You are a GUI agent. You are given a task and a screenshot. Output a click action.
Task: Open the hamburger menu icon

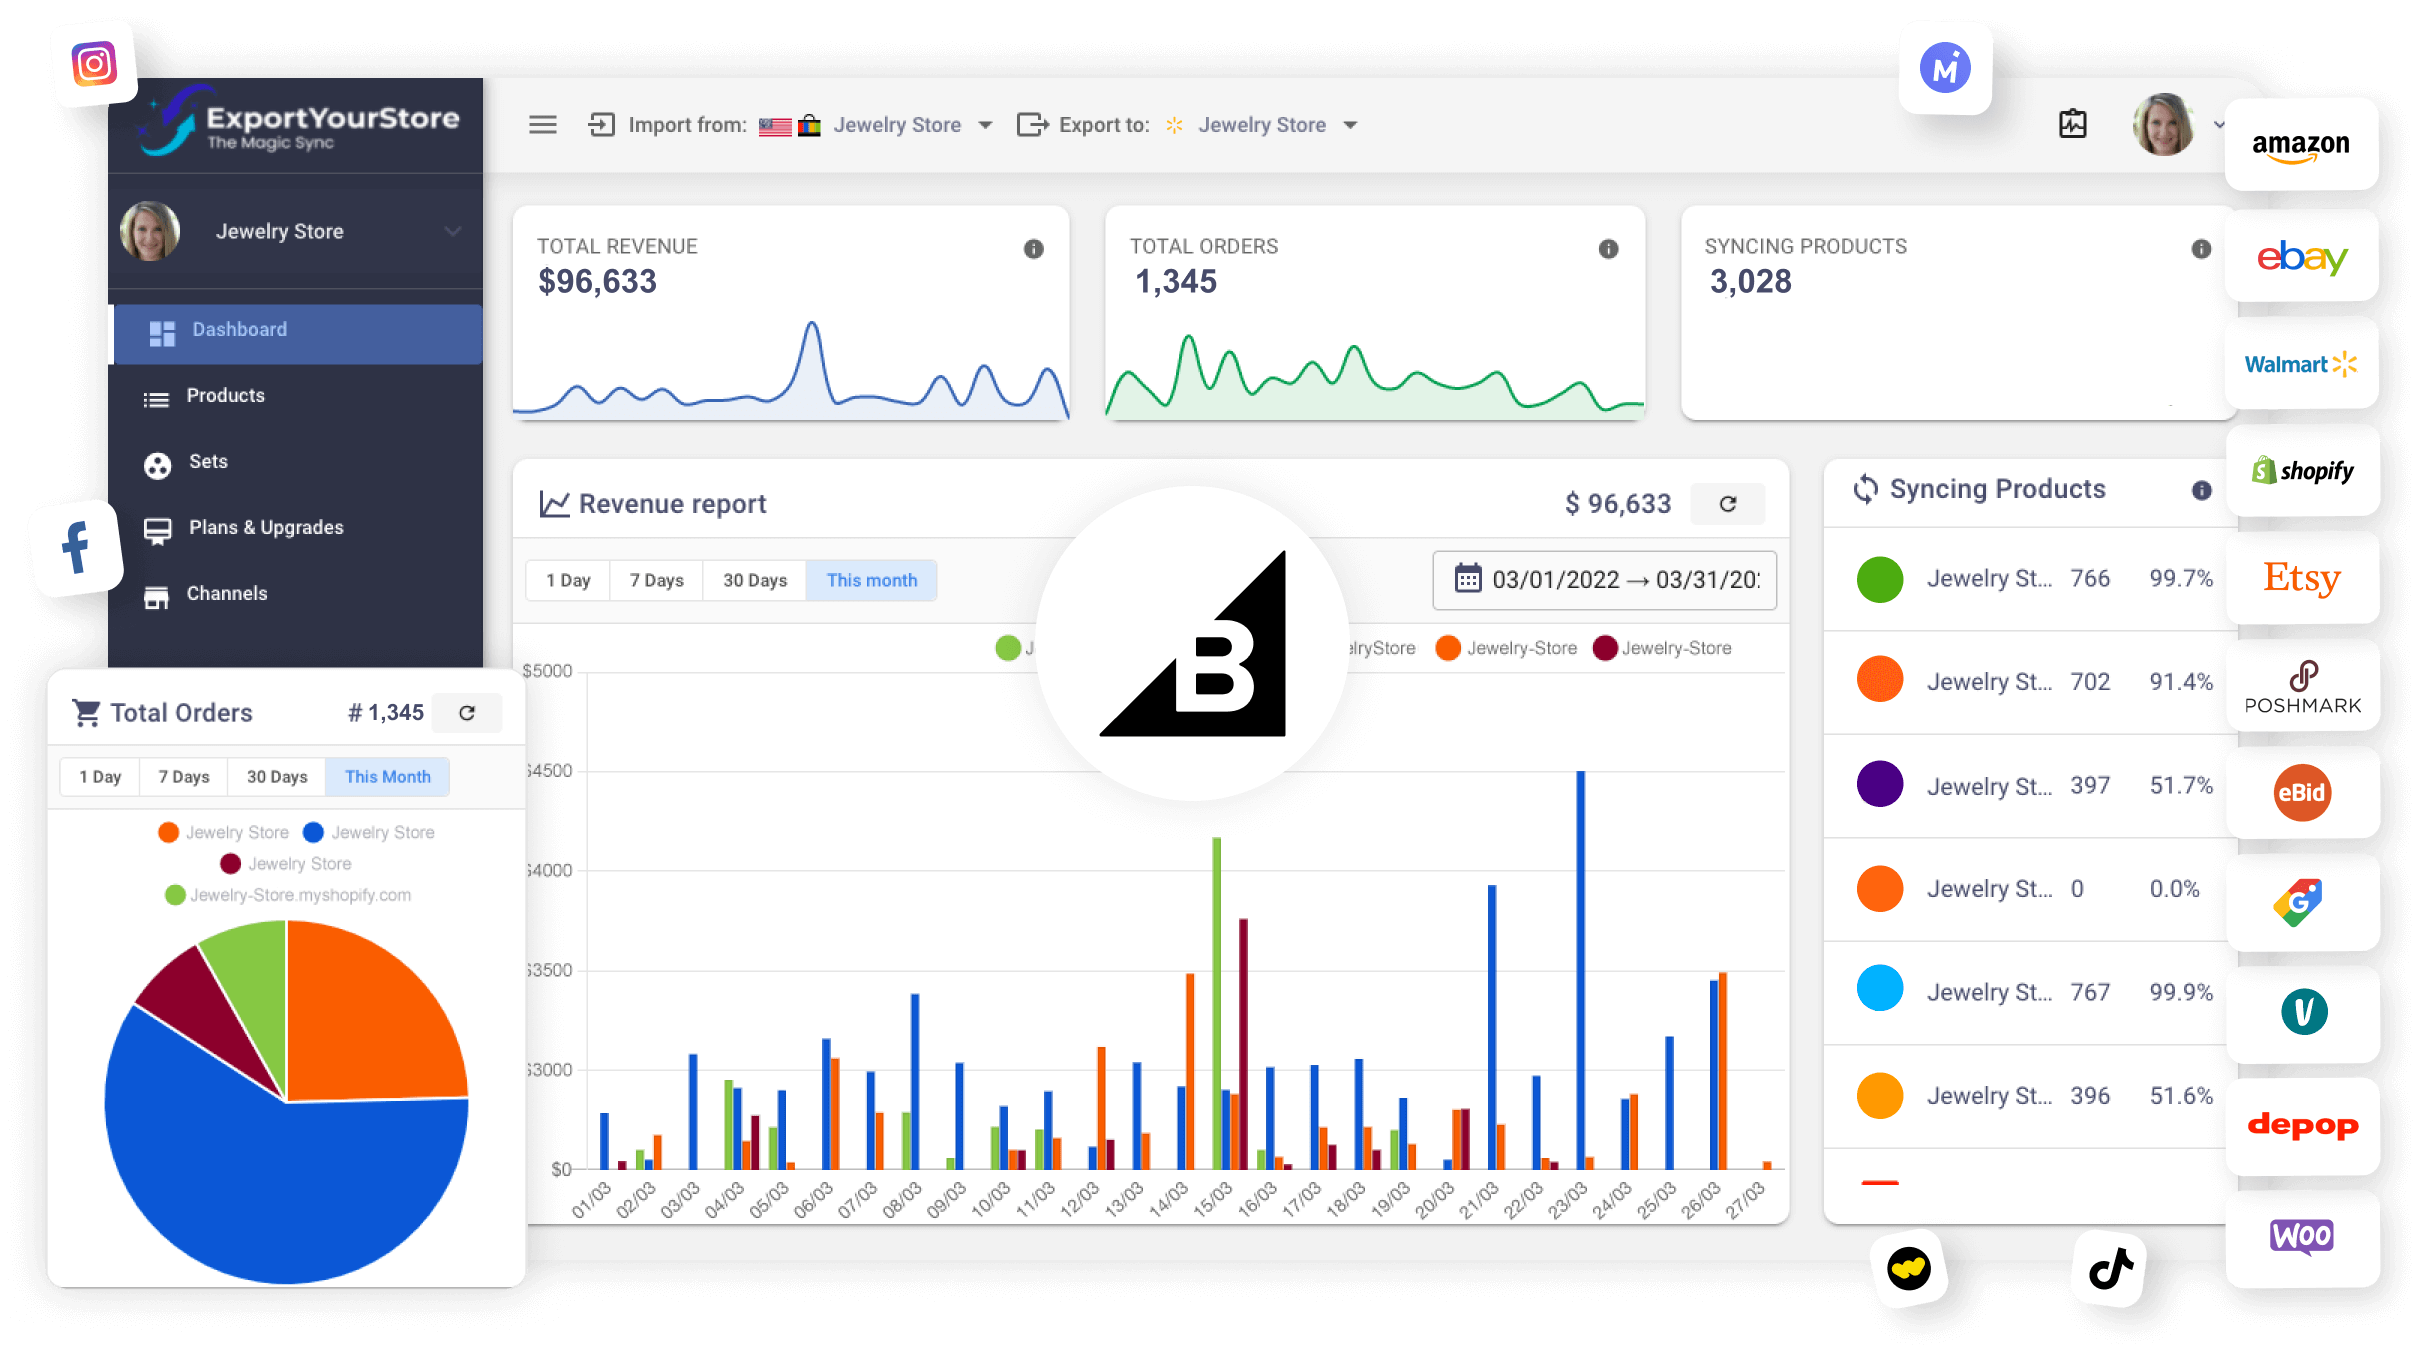pos(543,125)
